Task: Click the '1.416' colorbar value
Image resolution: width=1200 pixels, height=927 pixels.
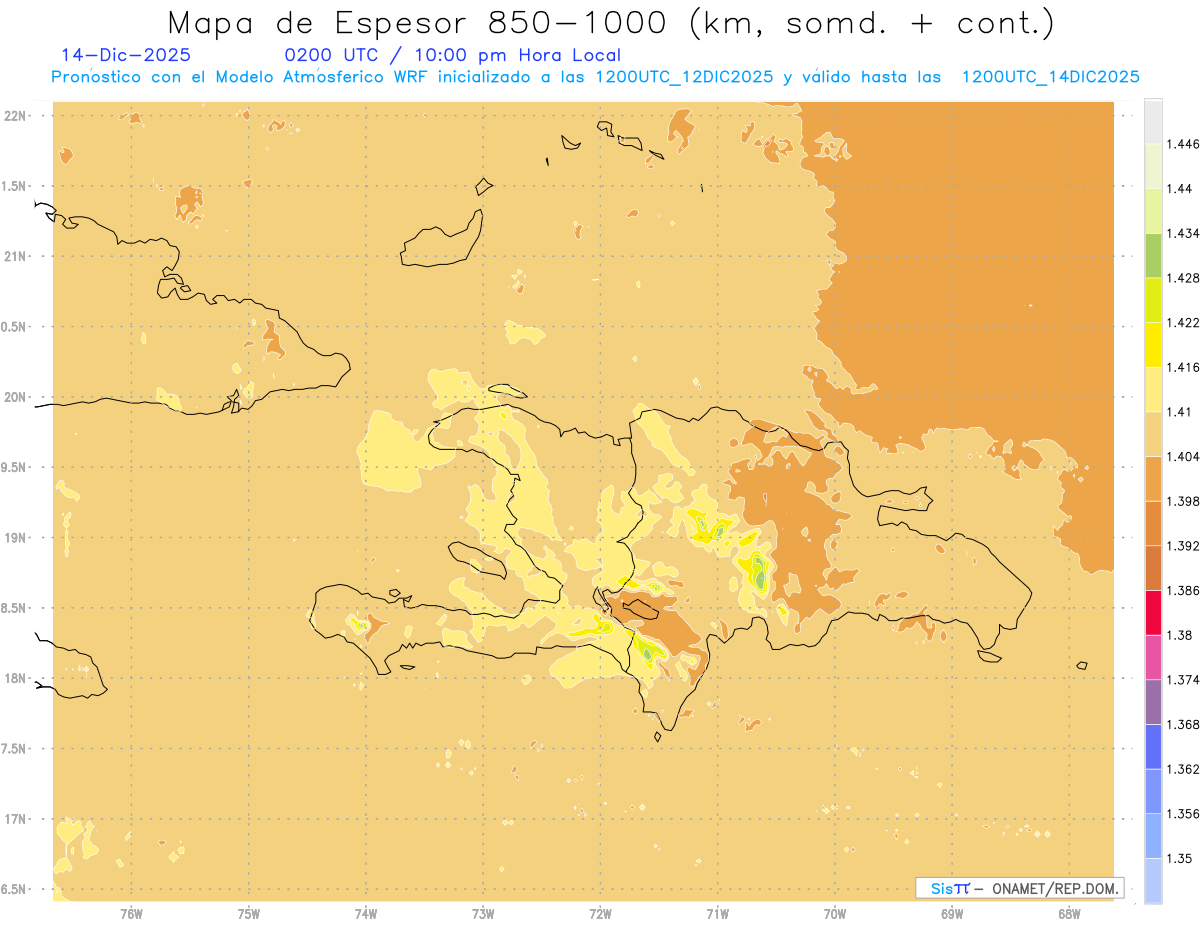Action: [x=1184, y=367]
